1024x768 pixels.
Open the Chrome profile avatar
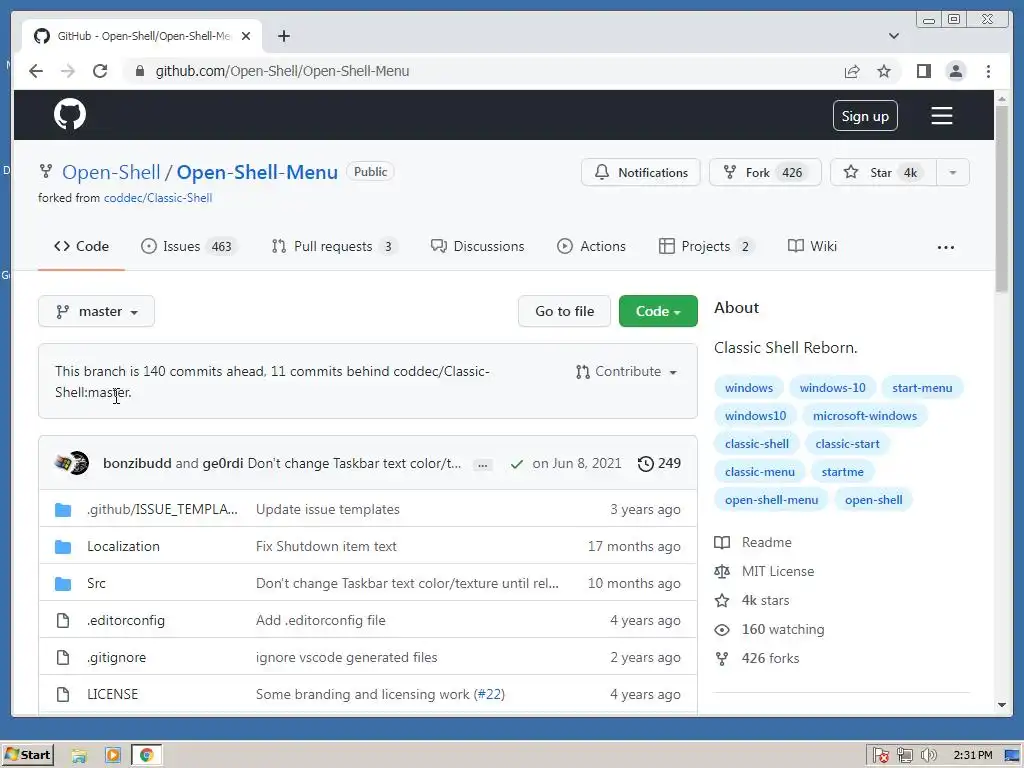pyautogui.click(x=955, y=71)
